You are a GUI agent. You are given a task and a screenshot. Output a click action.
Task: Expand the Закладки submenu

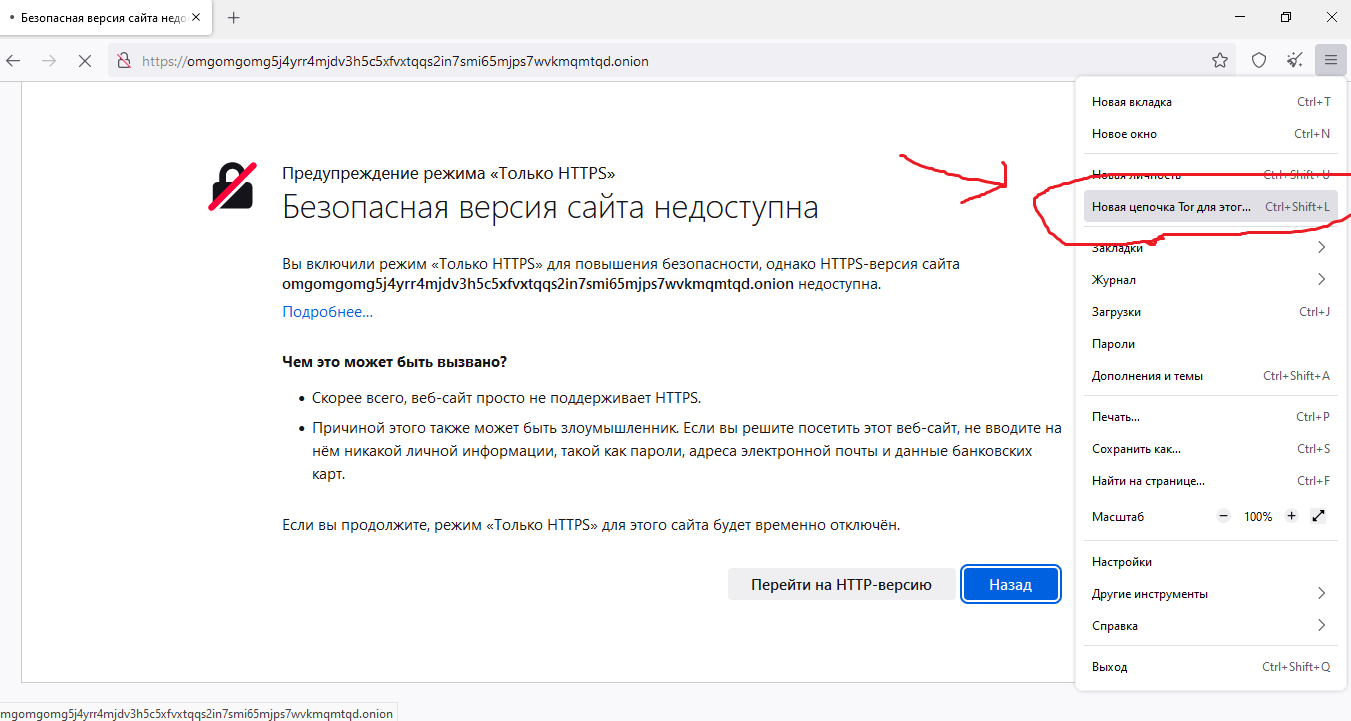[x=1210, y=248]
